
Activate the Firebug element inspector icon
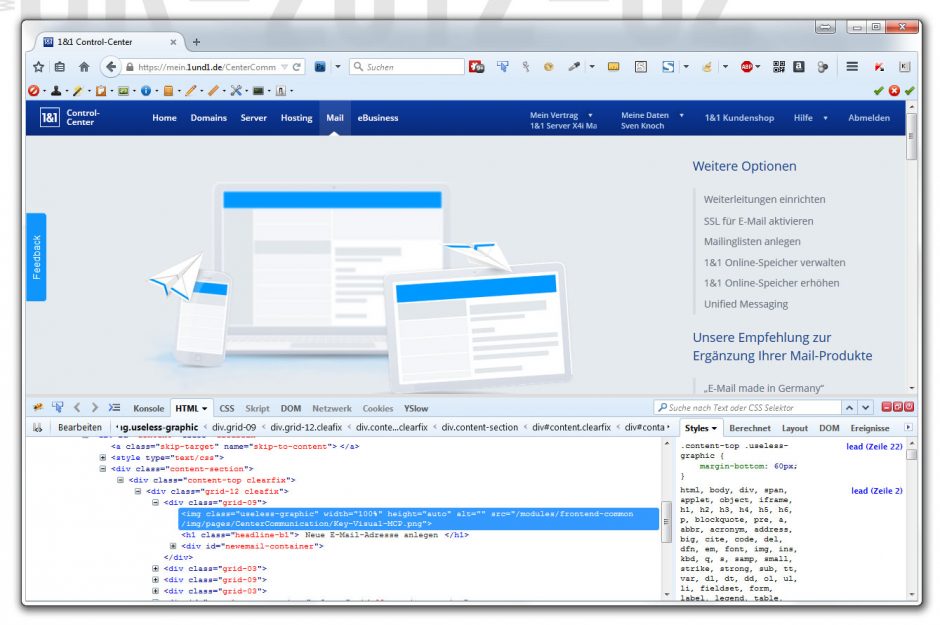click(x=58, y=407)
